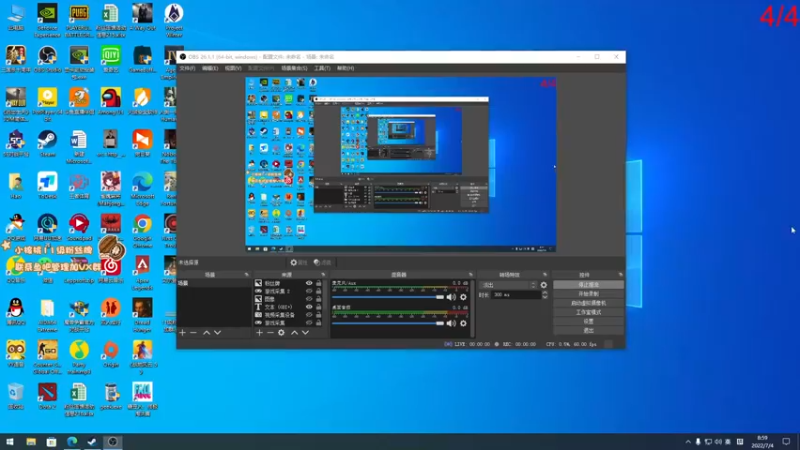This screenshot has height=450, width=800.
Task: Open Dota 2 desktop shortcut
Action: [x=47, y=397]
